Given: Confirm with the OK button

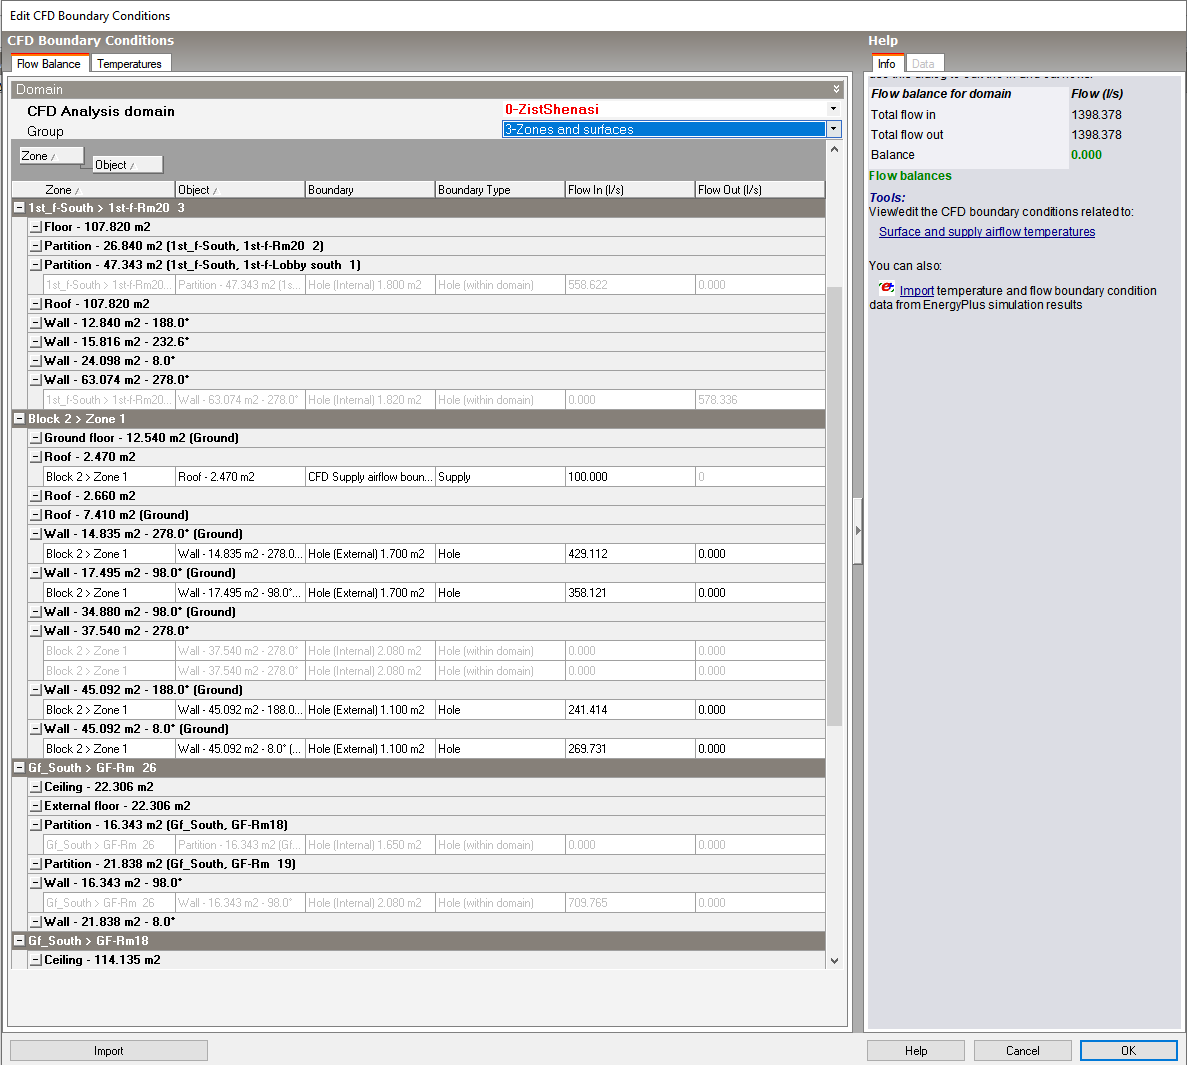Looking at the screenshot, I should click(x=1129, y=1051).
